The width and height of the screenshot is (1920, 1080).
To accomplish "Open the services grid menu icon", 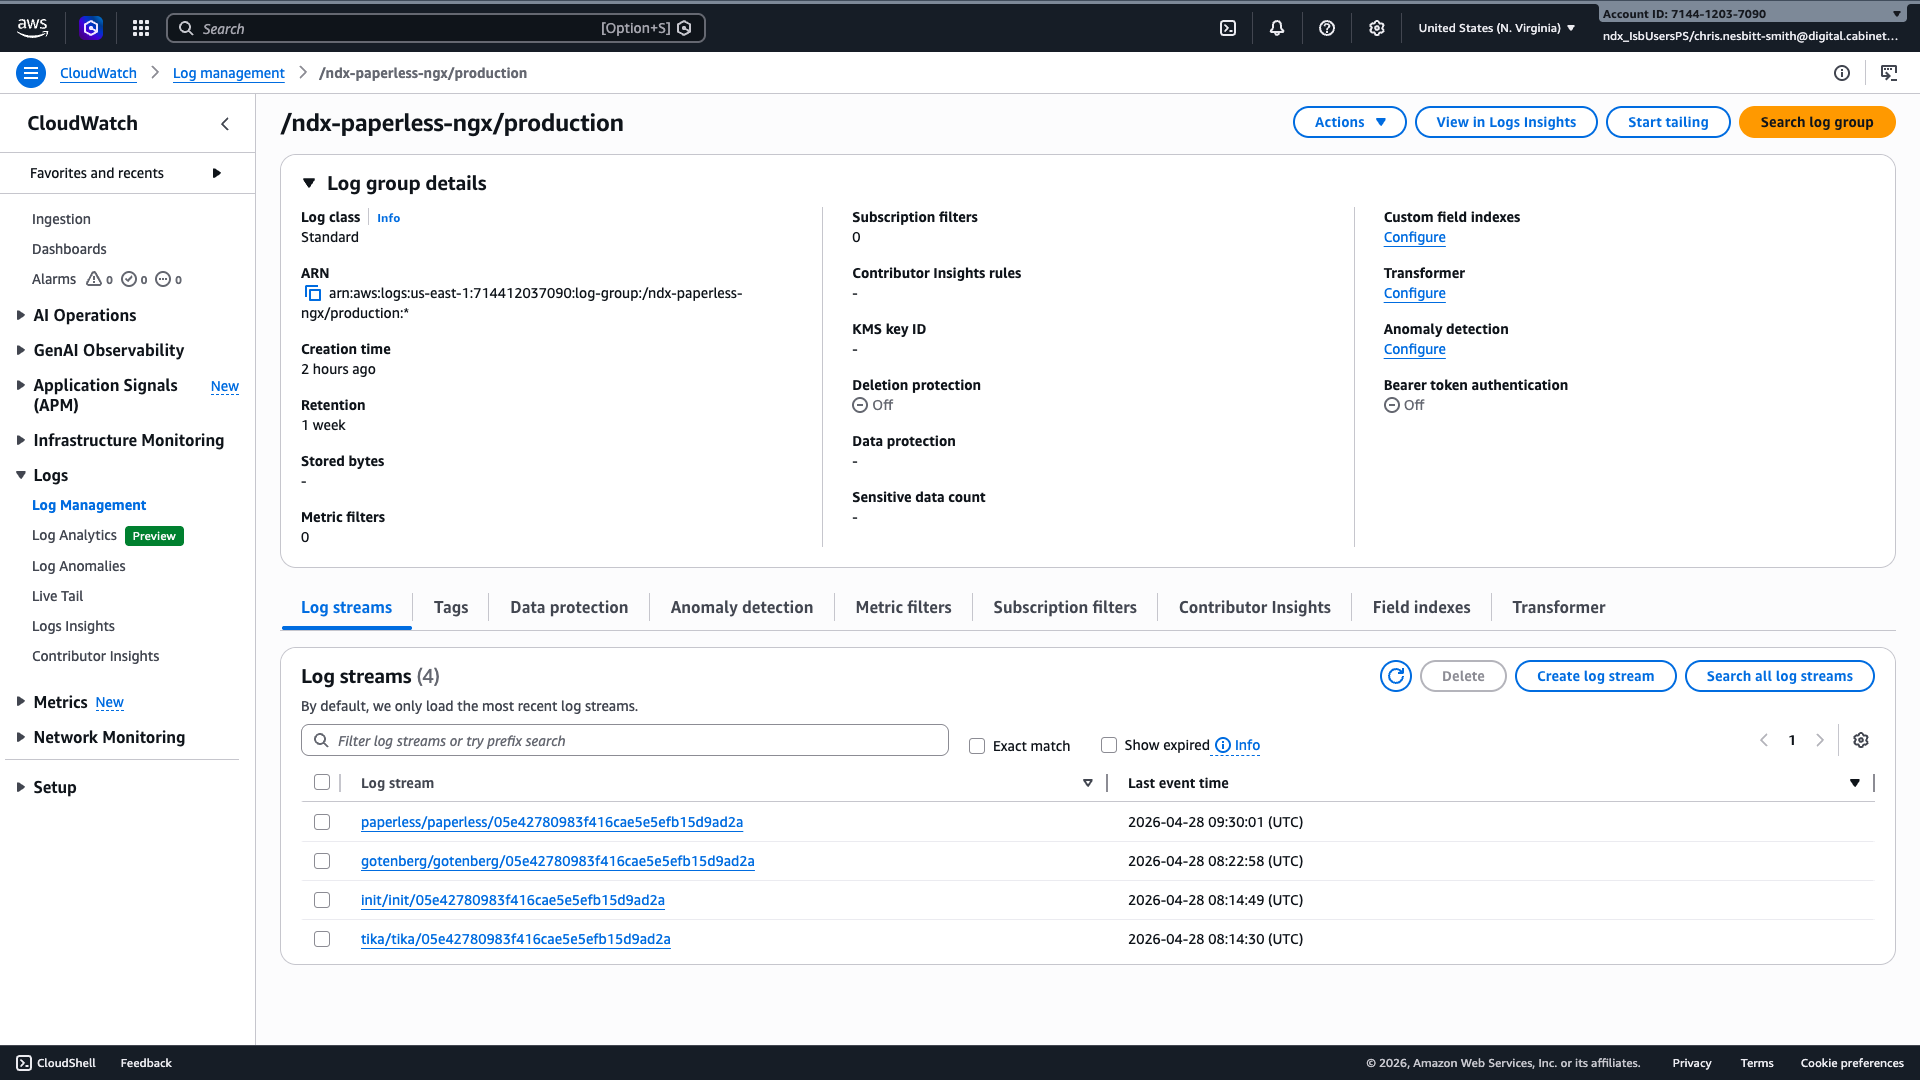I will pos(141,28).
